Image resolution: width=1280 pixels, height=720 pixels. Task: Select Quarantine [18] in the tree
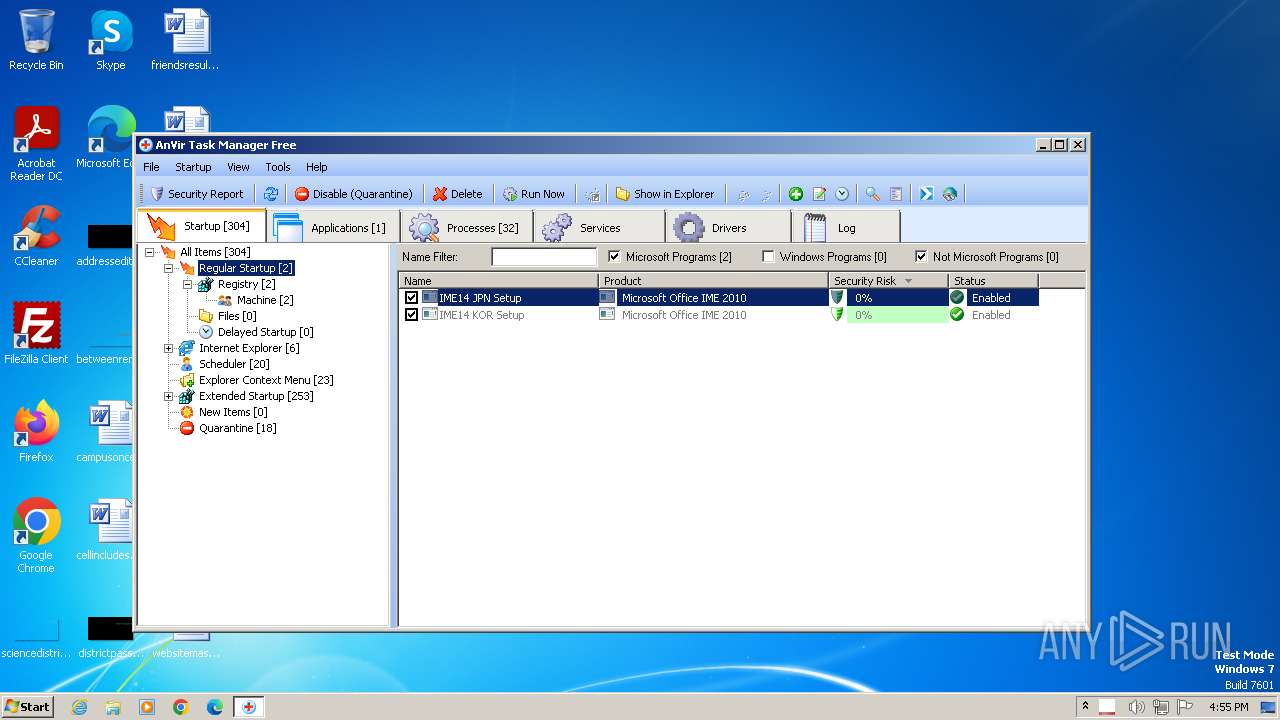pyautogui.click(x=238, y=428)
